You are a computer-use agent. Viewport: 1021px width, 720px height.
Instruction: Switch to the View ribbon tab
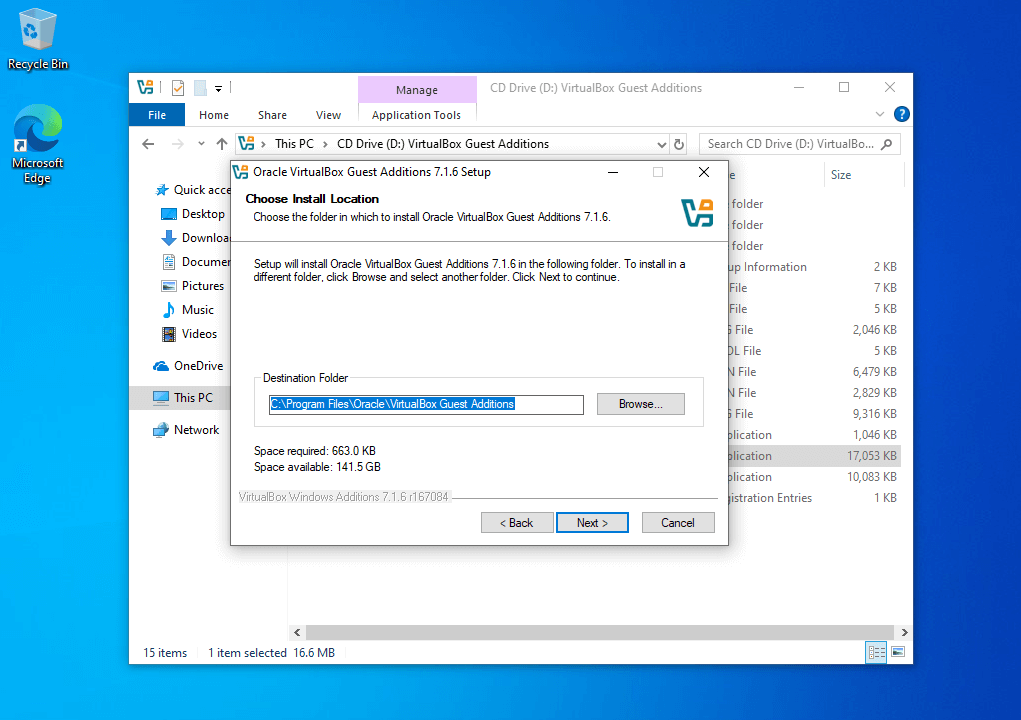tap(328, 115)
